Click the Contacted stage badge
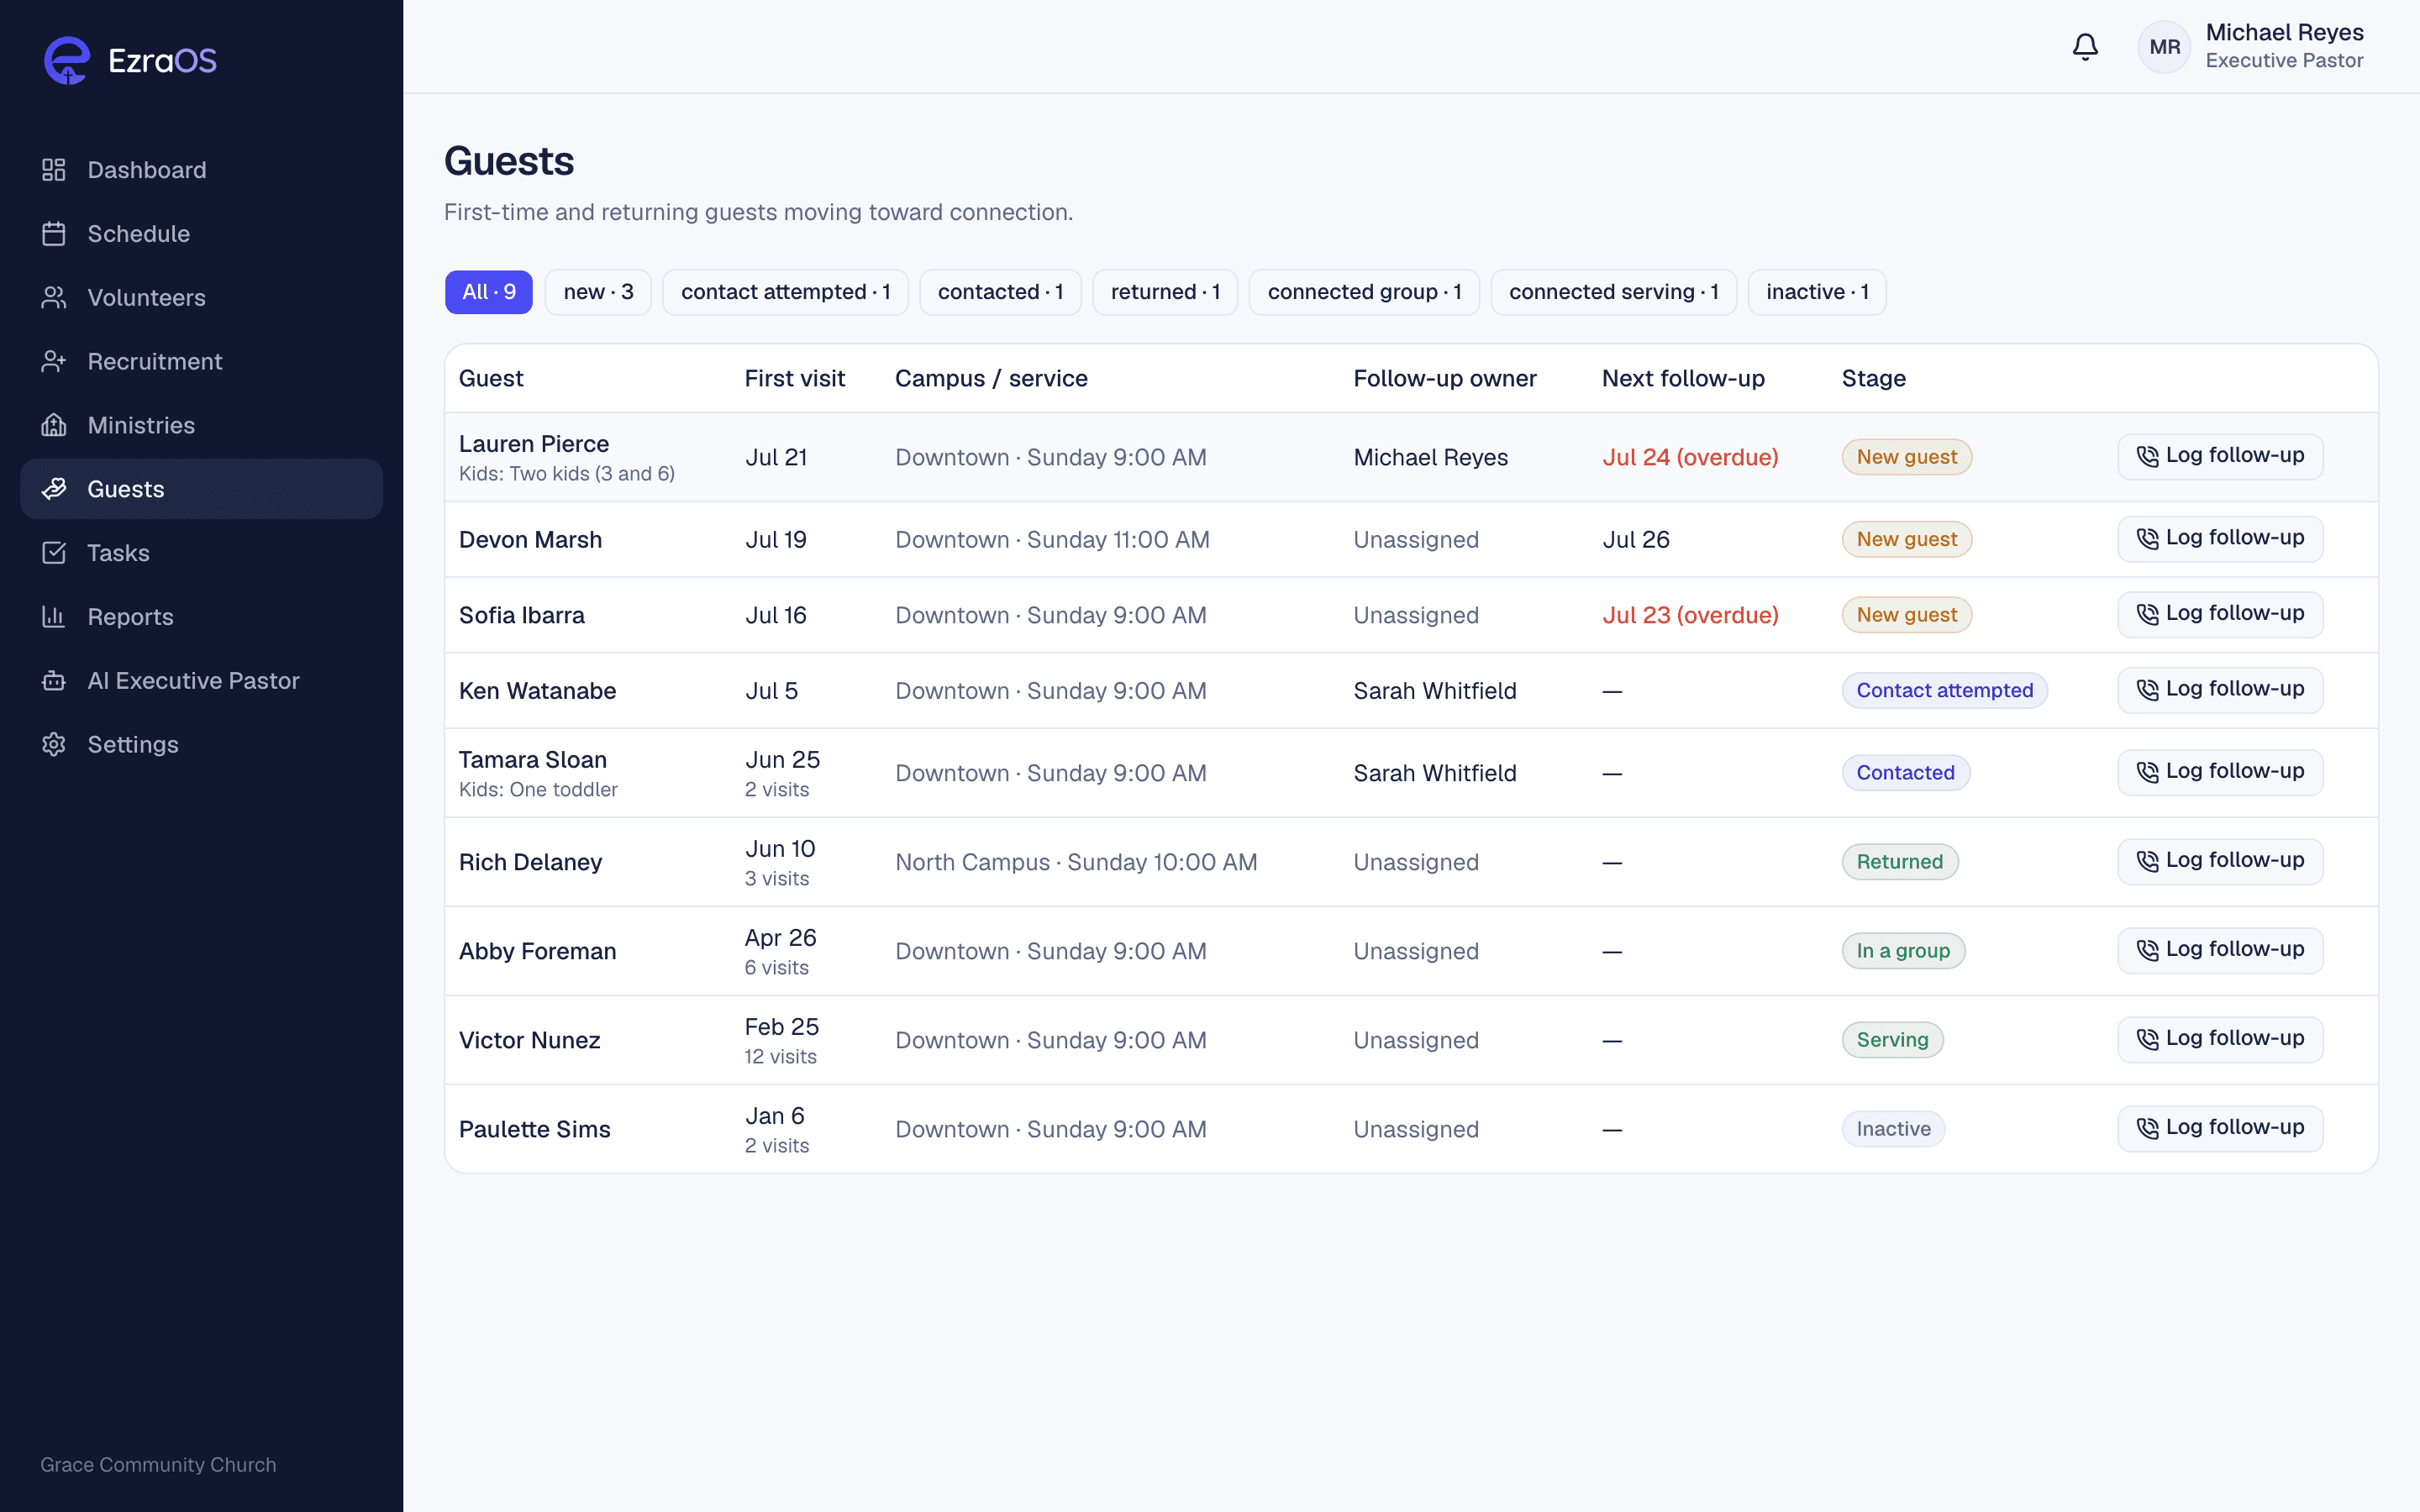The width and height of the screenshot is (2420, 1512). tap(1905, 773)
